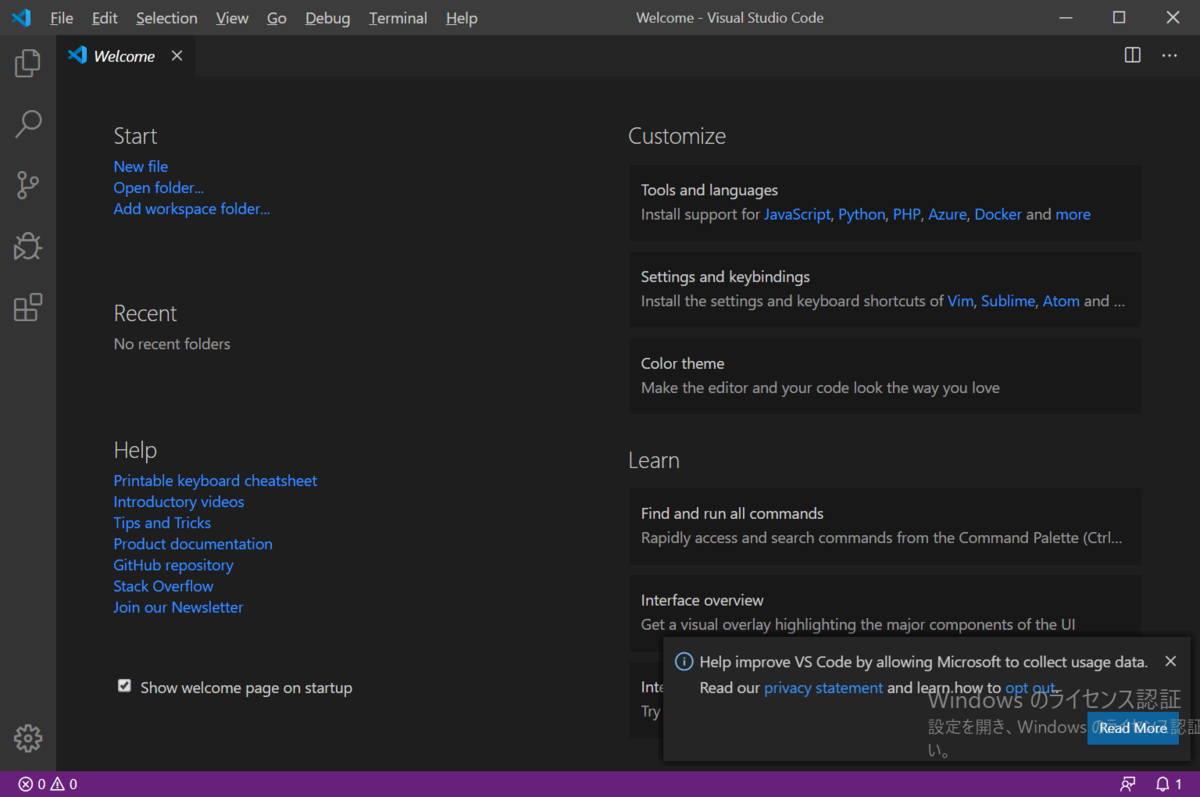Open the Manage gear icon
The image size is (1200, 797).
click(28, 738)
